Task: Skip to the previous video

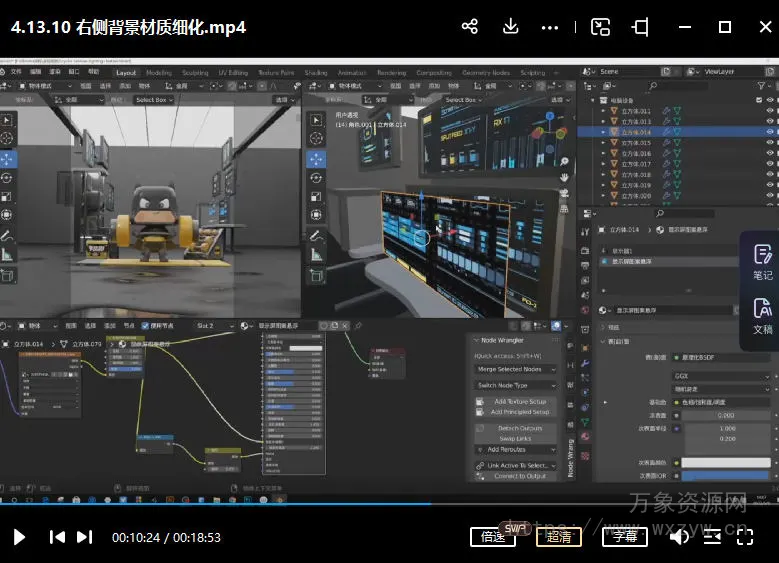Action: 57,537
